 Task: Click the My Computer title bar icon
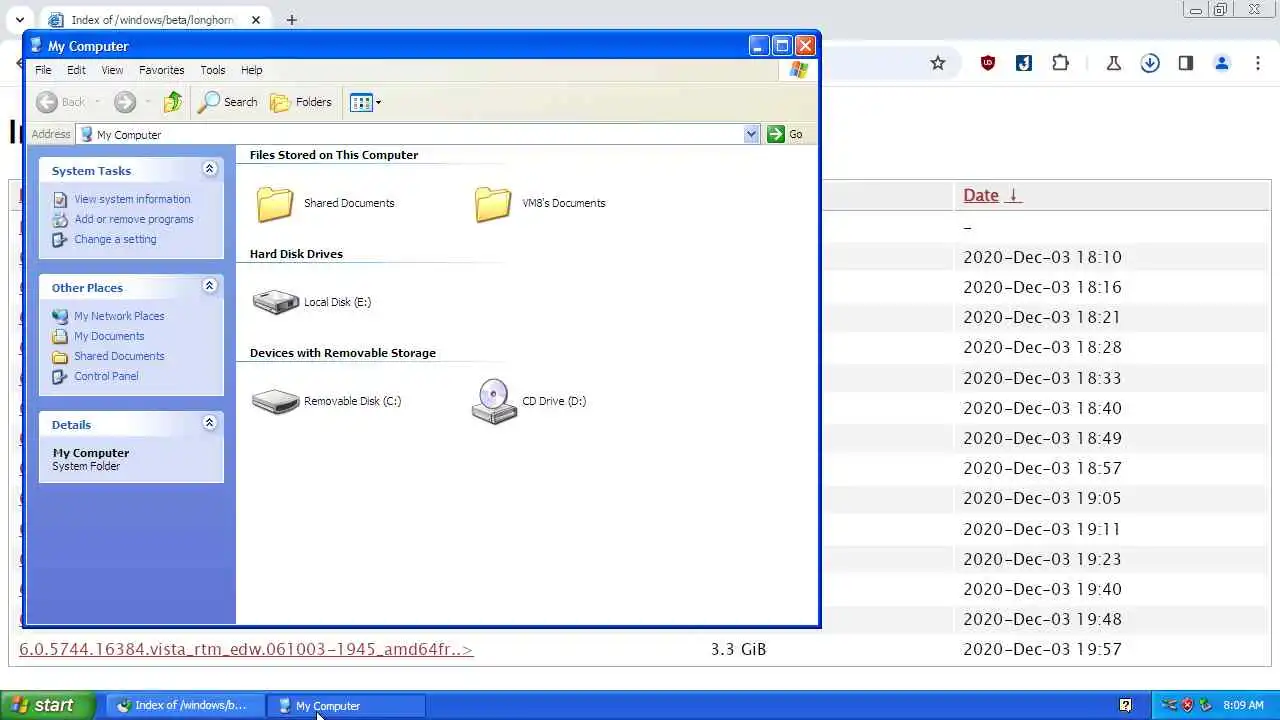pyautogui.click(x=37, y=46)
